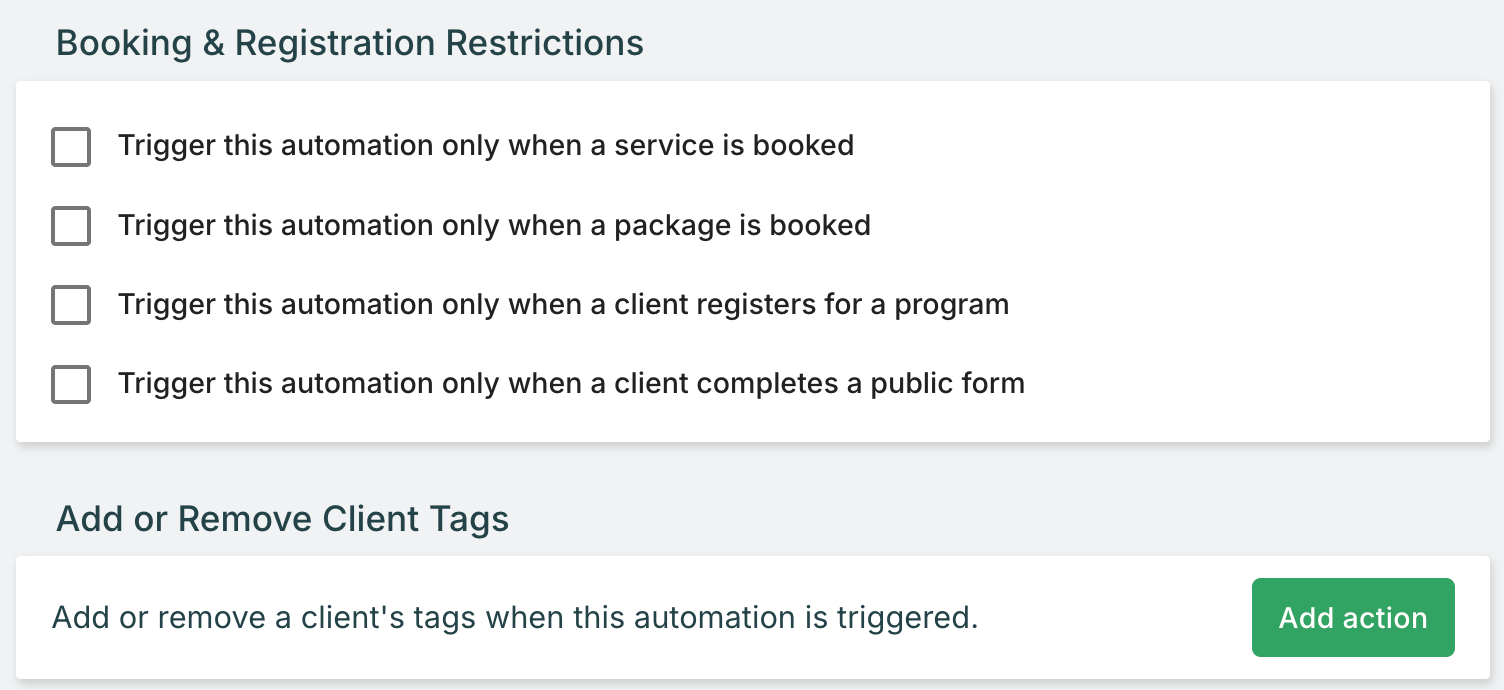Click blank area left of Add action button

click(1110, 618)
